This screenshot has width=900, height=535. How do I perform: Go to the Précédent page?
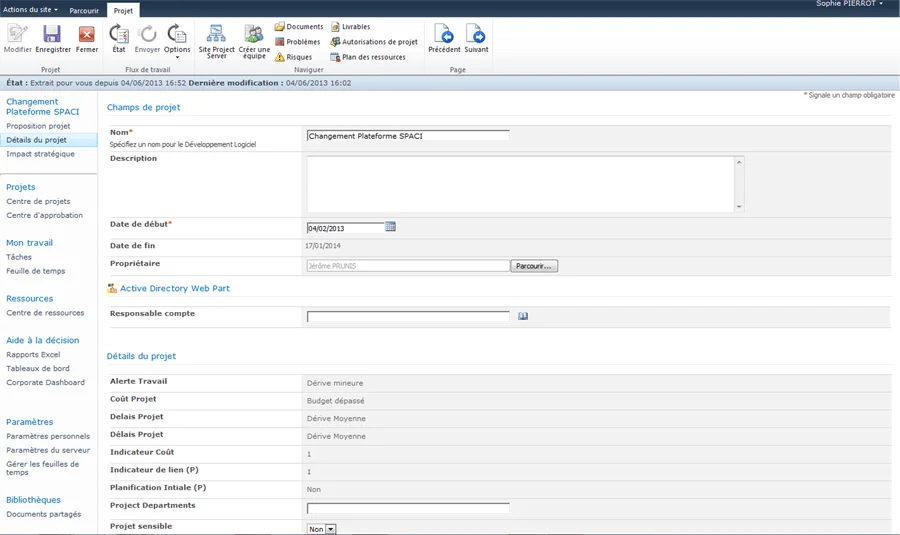444,38
